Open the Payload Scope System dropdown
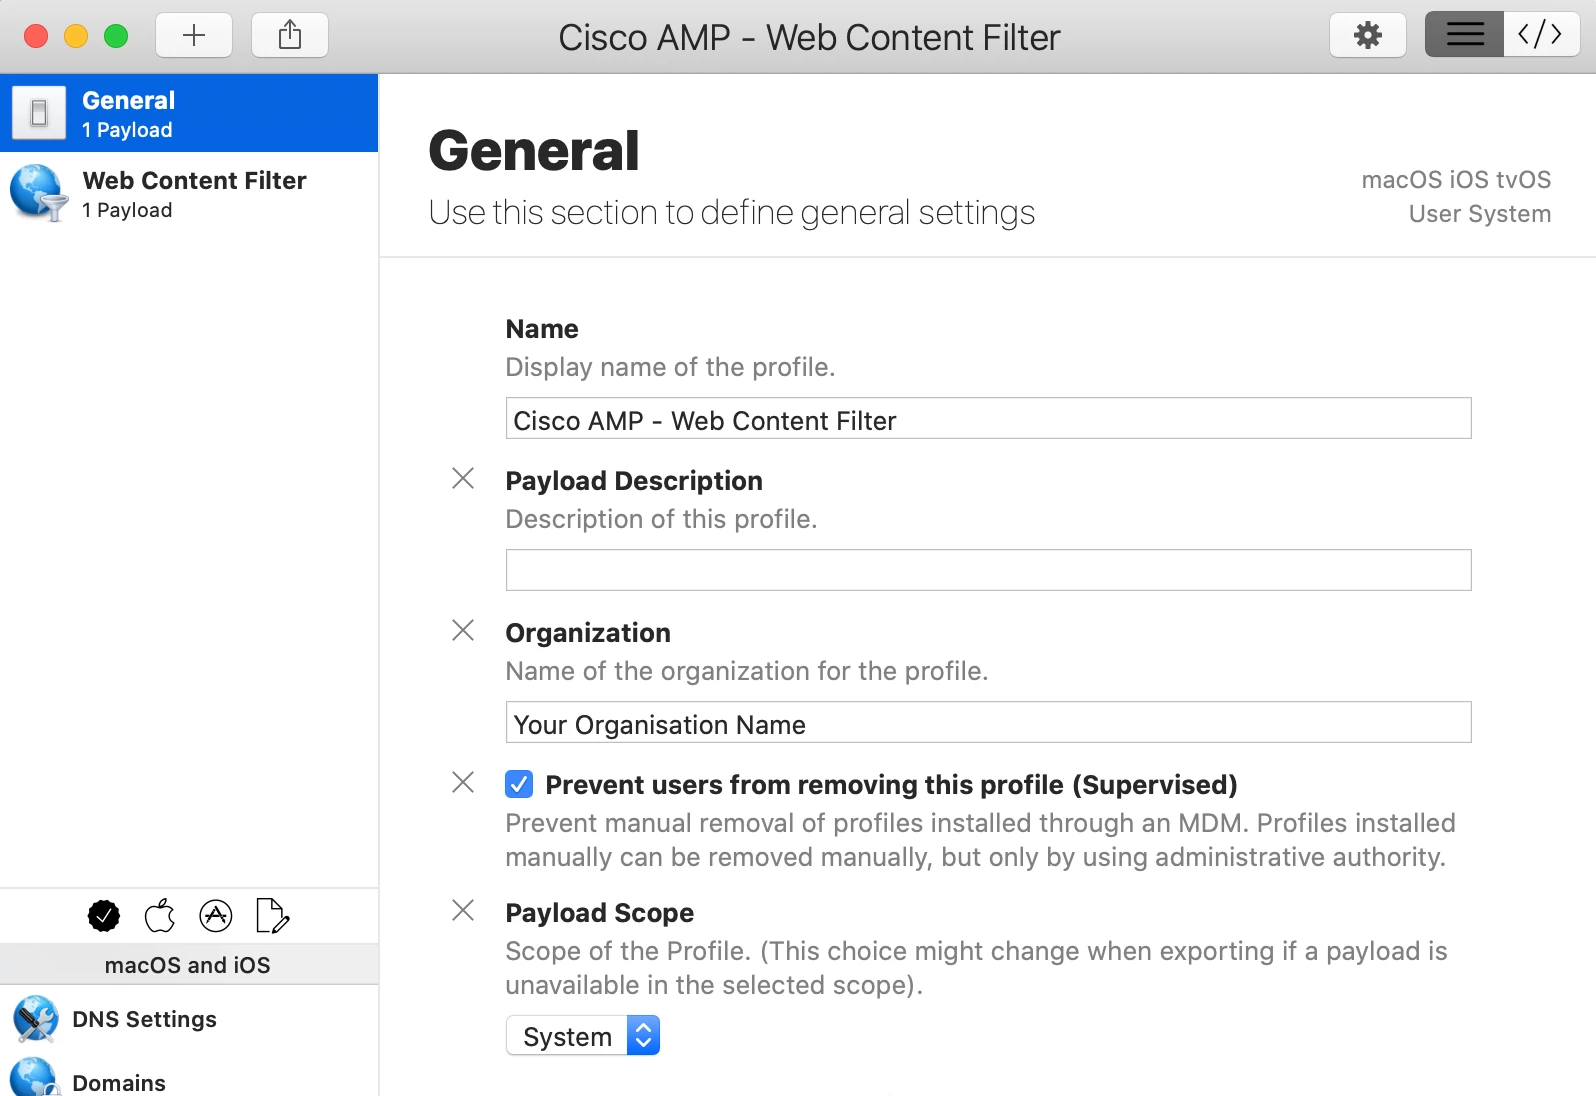Viewport: 1596px width, 1096px height. tap(583, 1036)
